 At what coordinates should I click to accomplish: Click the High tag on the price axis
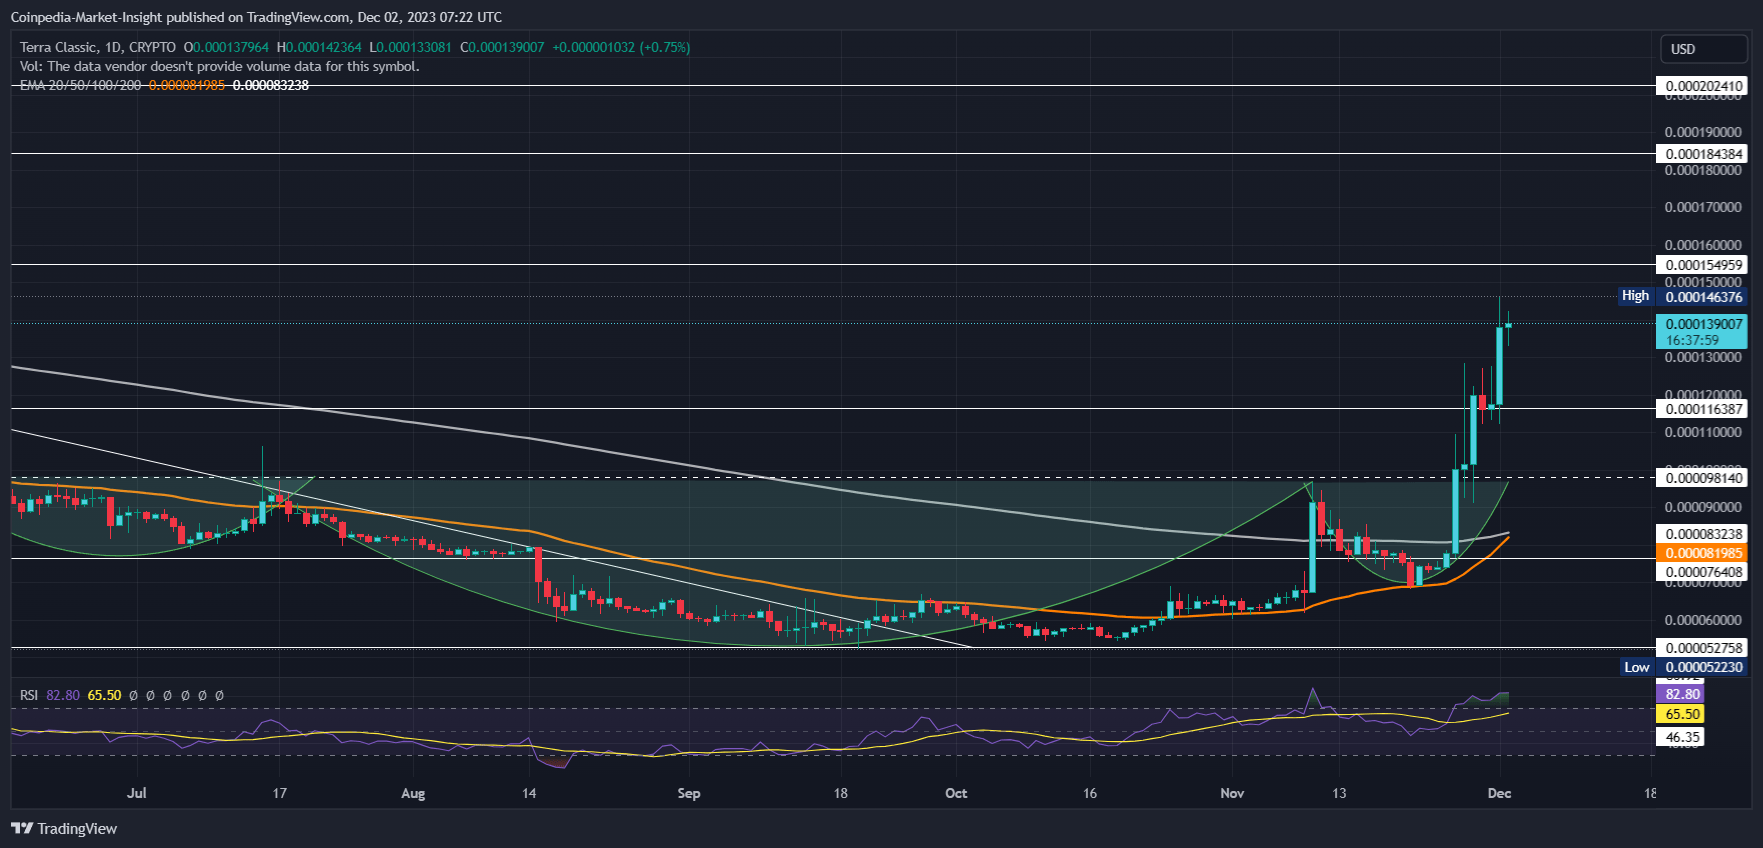click(1636, 296)
